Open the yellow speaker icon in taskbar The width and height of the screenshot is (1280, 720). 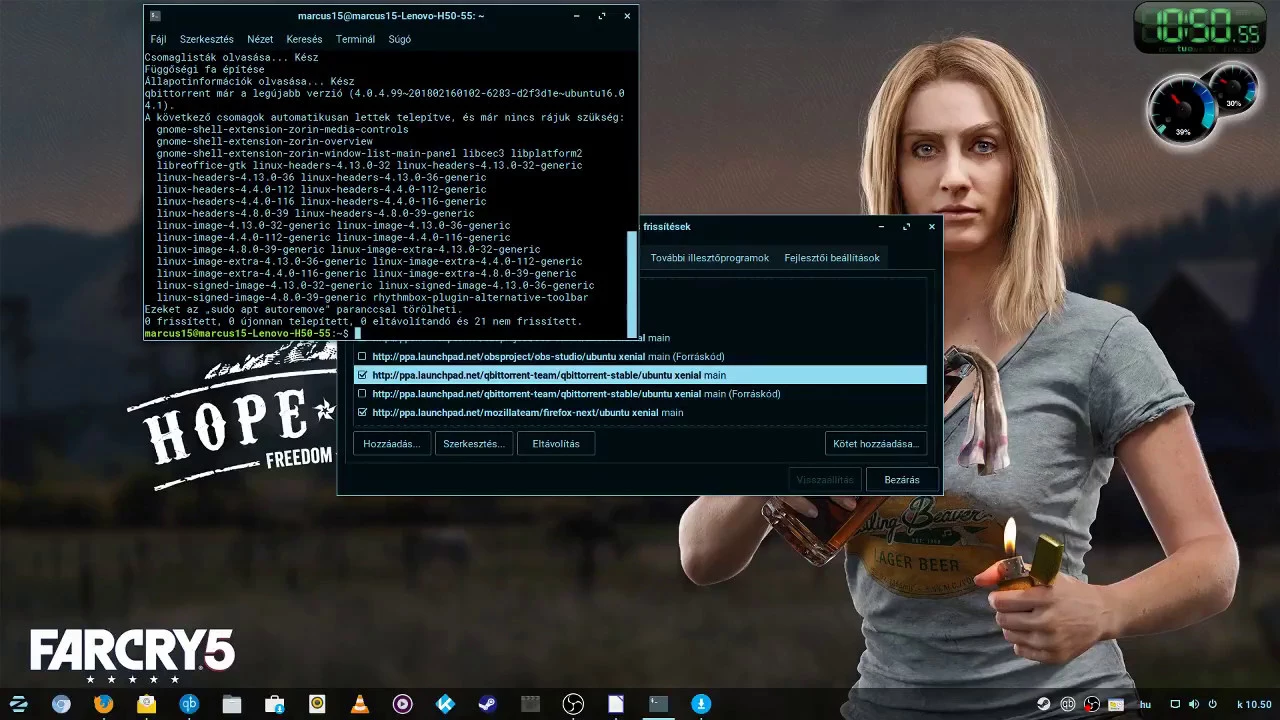[x=317, y=704]
